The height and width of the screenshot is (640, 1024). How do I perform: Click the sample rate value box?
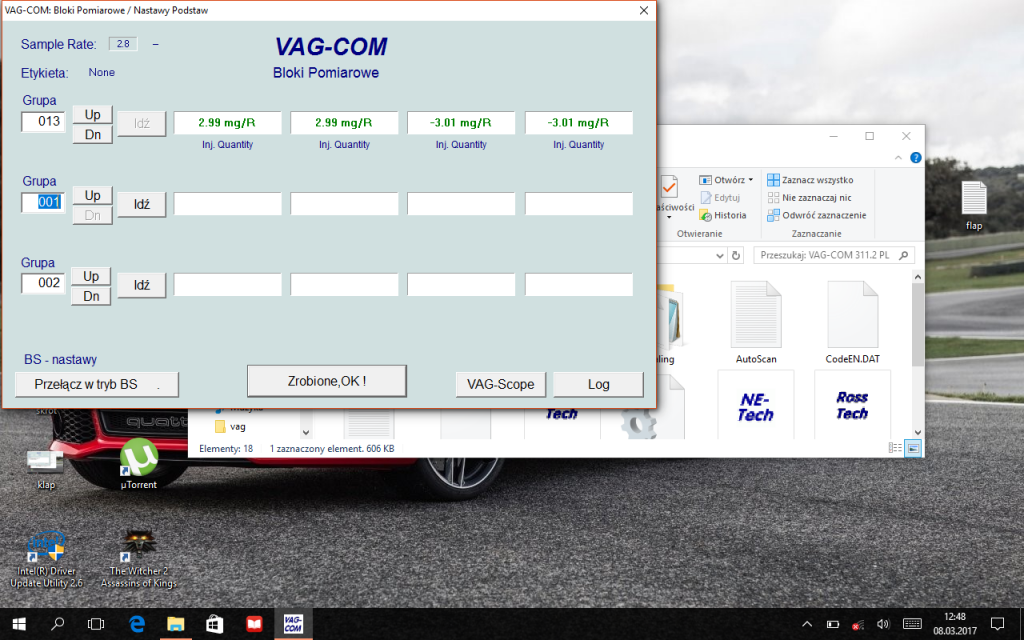tap(123, 44)
